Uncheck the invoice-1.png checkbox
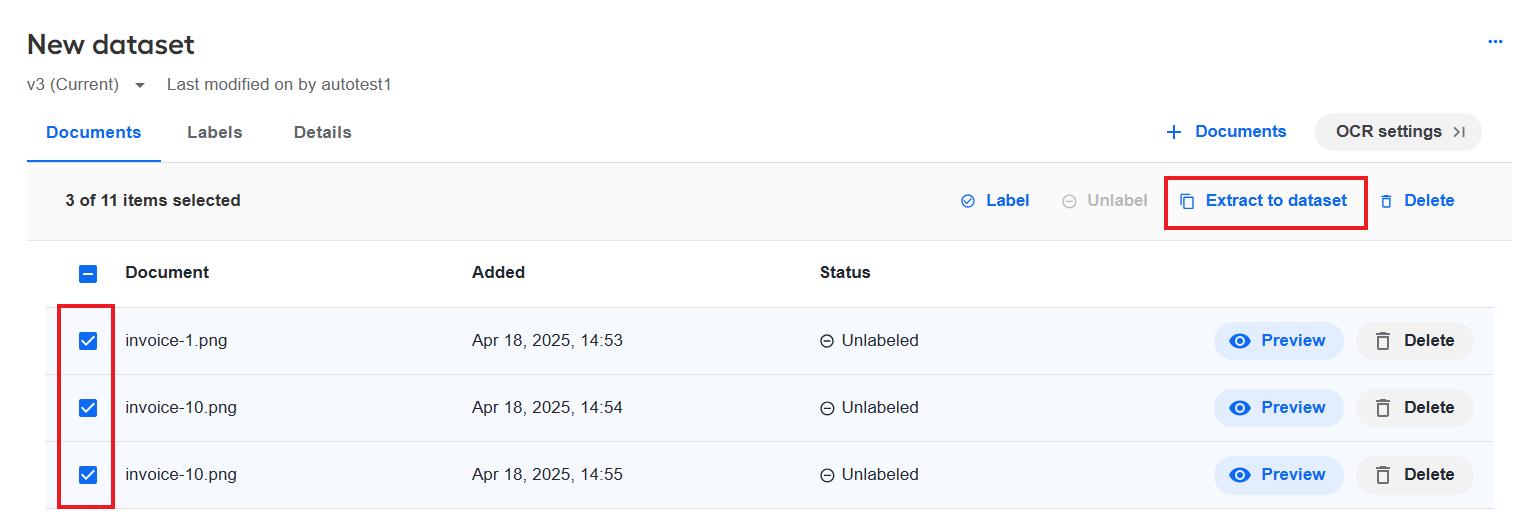The width and height of the screenshot is (1530, 519). 88,341
